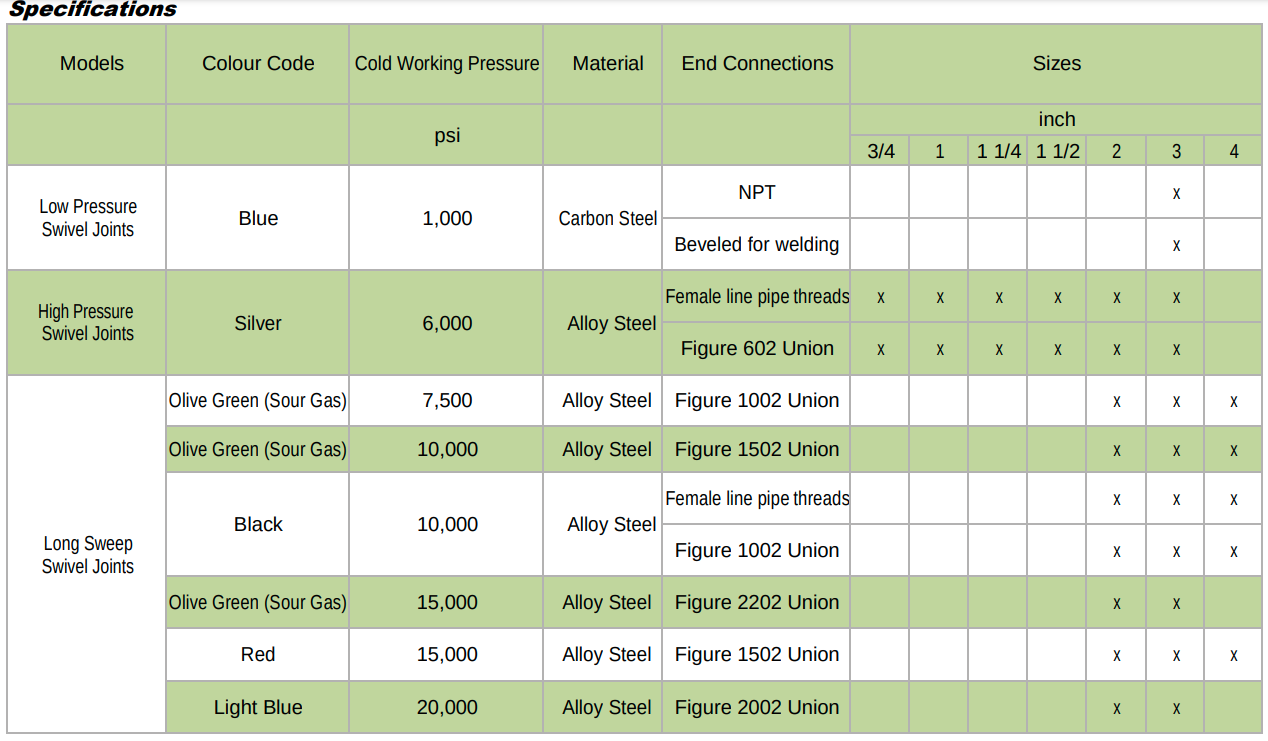Click the End Connections header
This screenshot has width=1268, height=741.
pyautogui.click(x=757, y=63)
